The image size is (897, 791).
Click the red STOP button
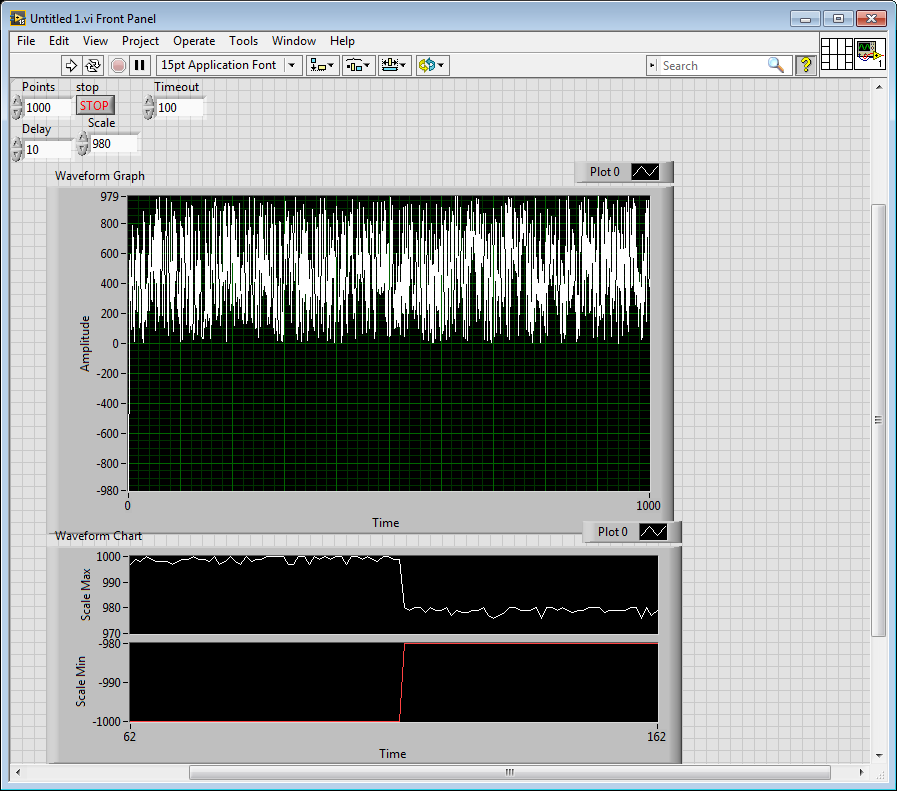click(x=95, y=106)
